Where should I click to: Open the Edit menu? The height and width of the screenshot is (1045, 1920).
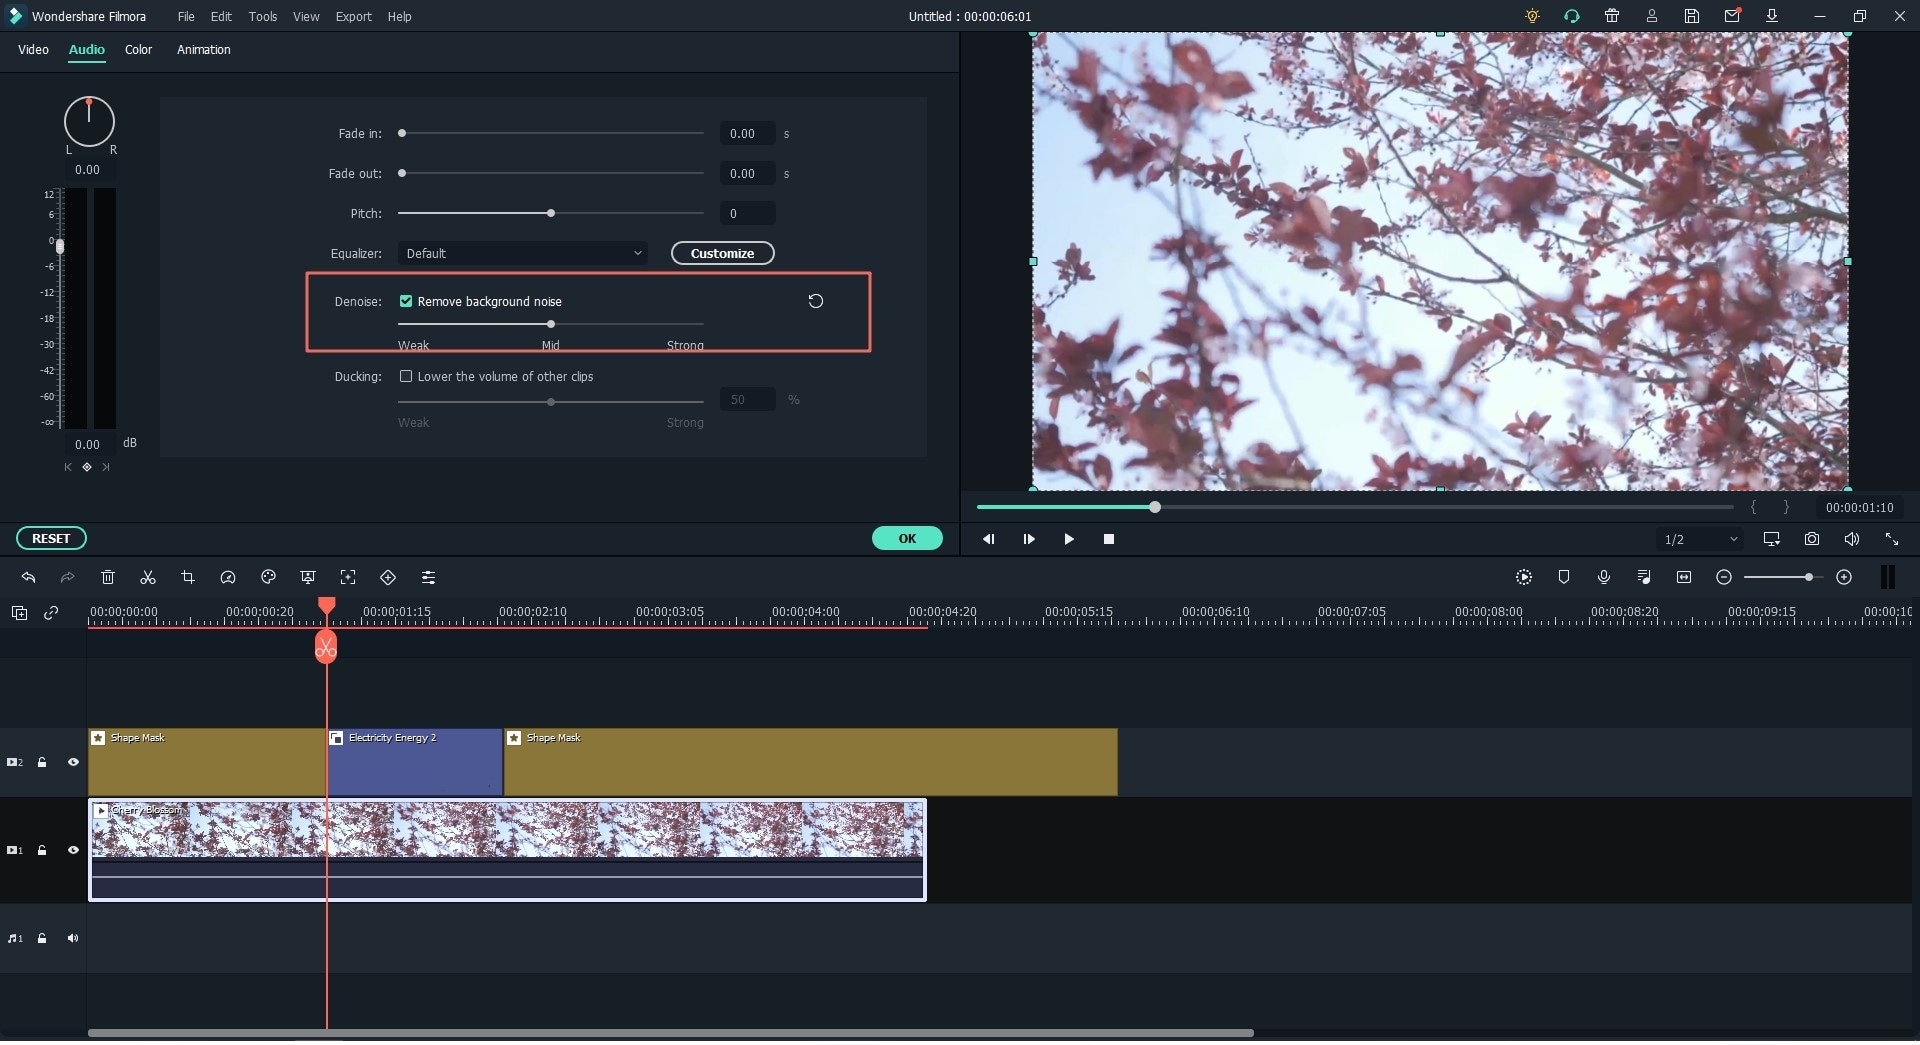point(221,16)
